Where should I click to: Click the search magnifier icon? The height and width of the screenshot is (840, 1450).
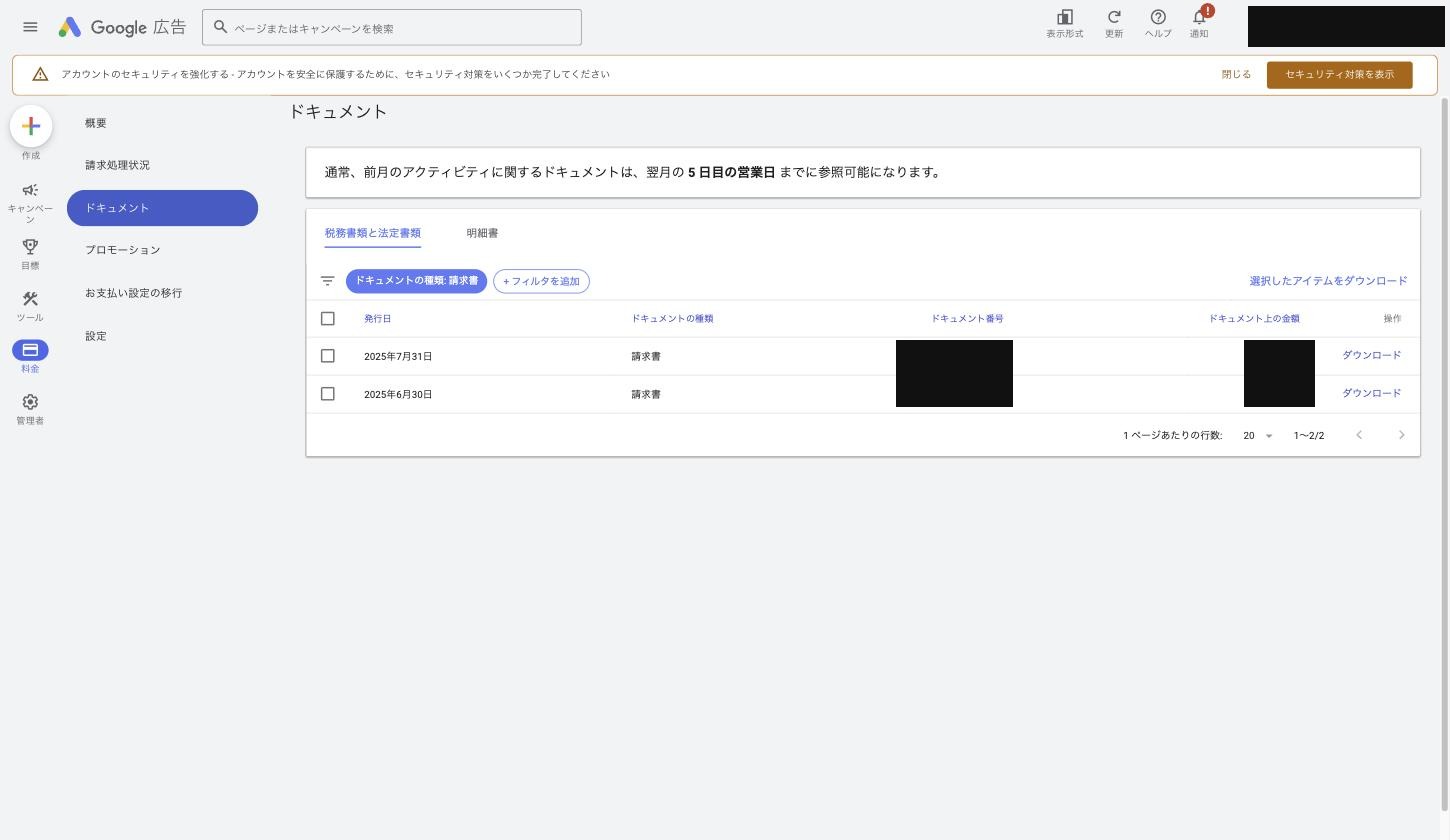221,27
